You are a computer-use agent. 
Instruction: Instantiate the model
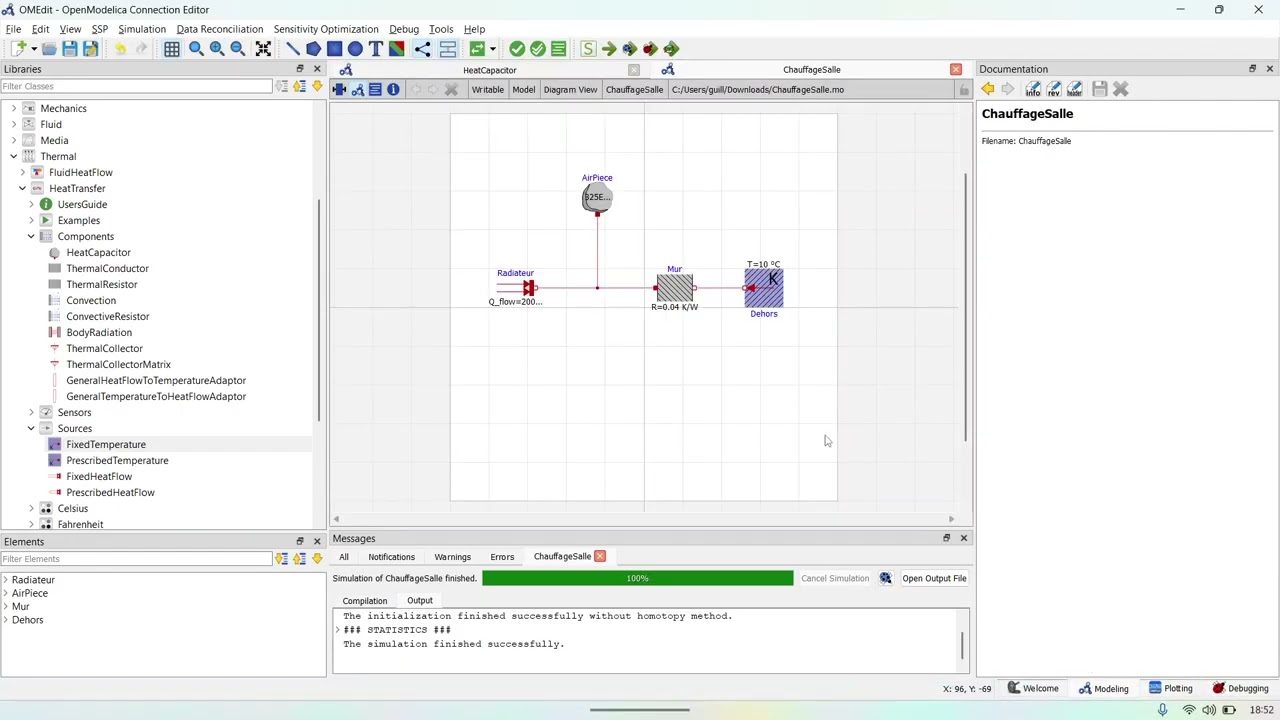click(559, 48)
